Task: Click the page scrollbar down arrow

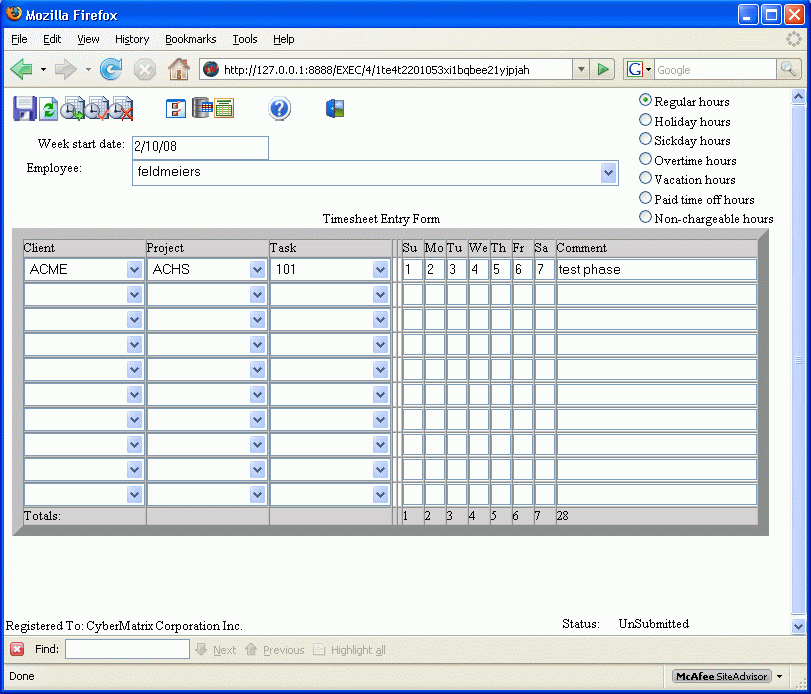Action: [798, 626]
